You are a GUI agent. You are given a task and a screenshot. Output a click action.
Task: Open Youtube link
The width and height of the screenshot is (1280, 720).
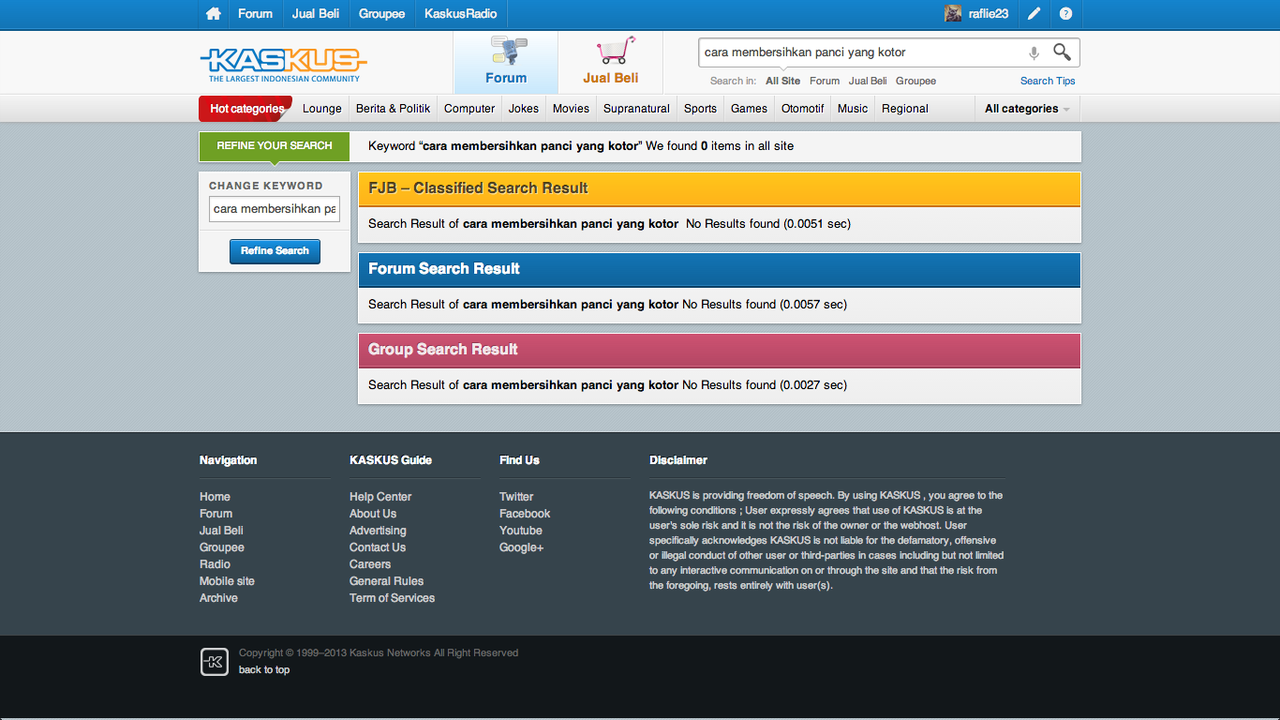click(x=521, y=531)
